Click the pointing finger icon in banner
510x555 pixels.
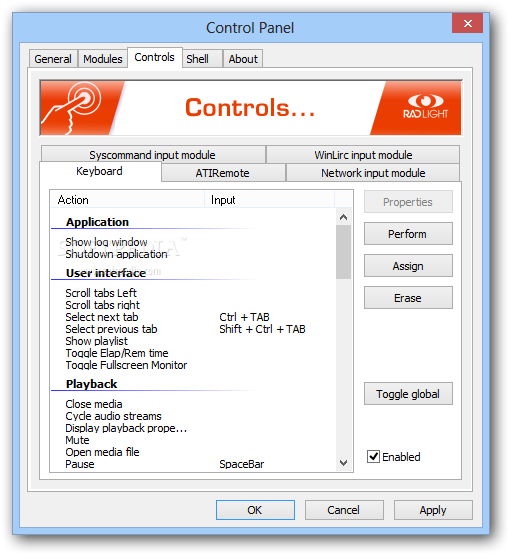pos(72,108)
